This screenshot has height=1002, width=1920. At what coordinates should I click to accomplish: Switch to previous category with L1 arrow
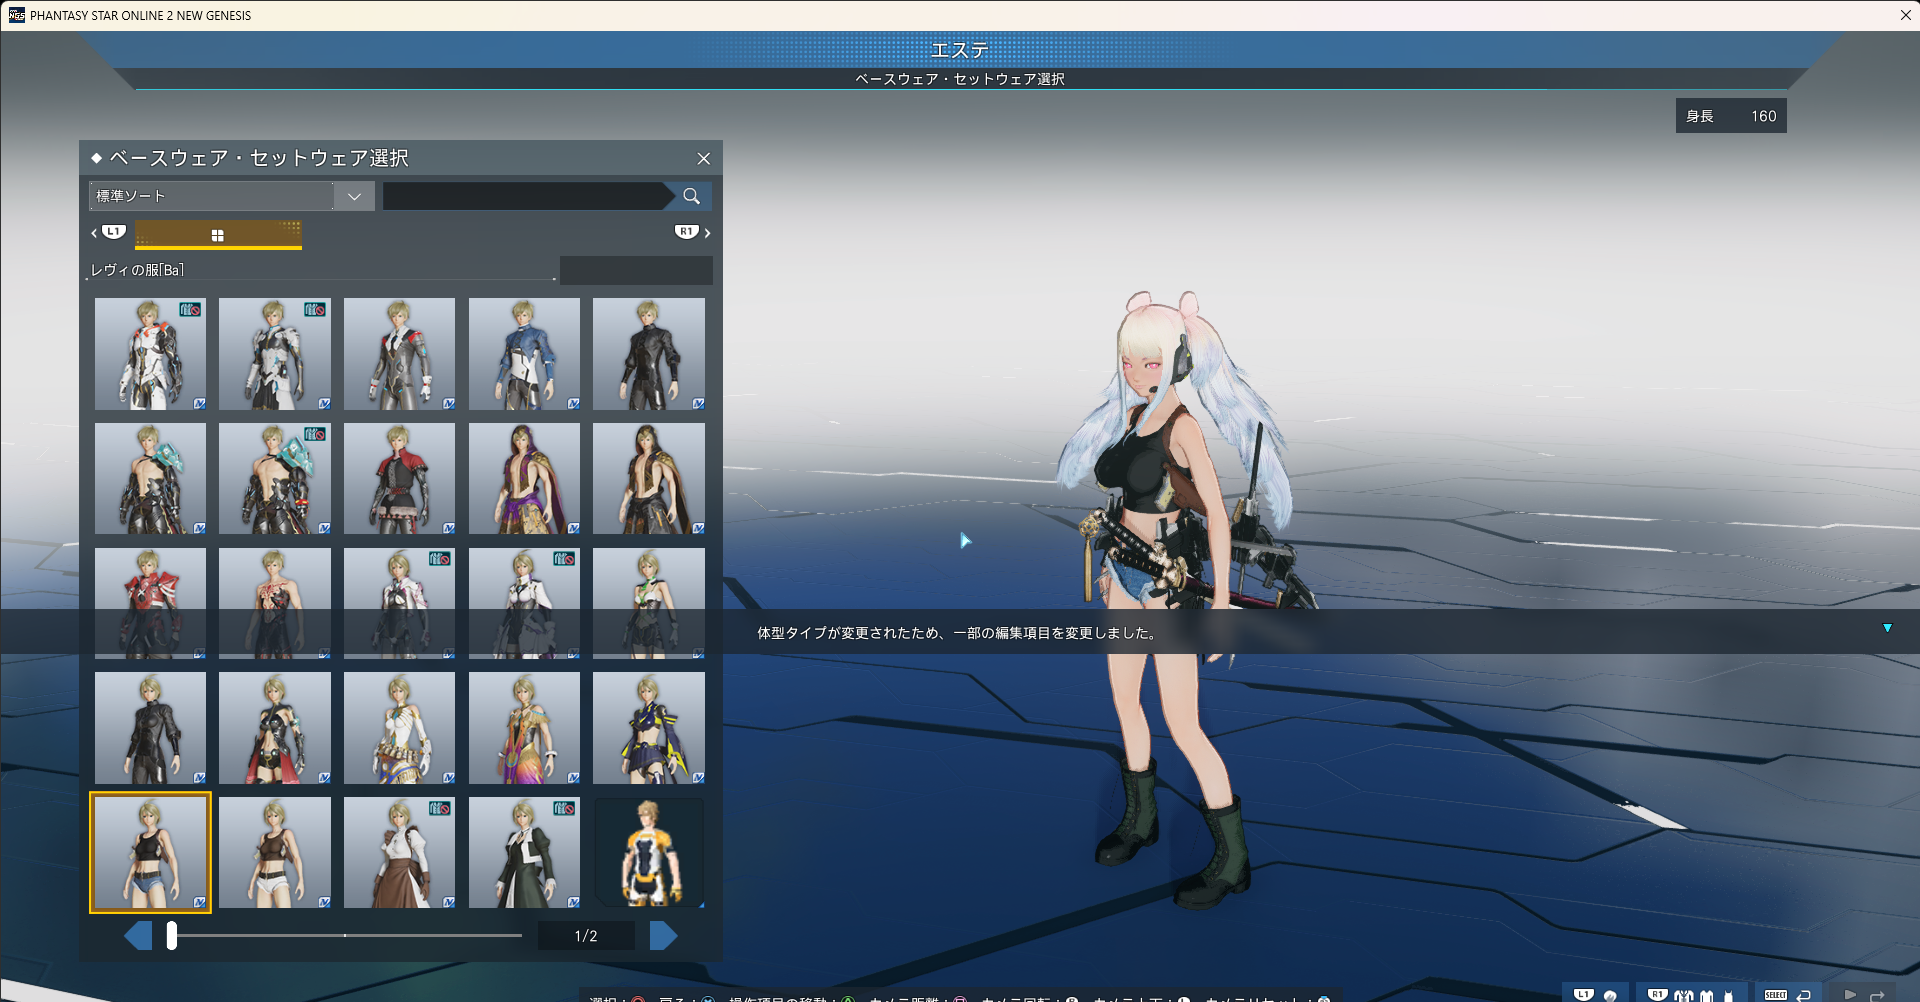[x=108, y=232]
